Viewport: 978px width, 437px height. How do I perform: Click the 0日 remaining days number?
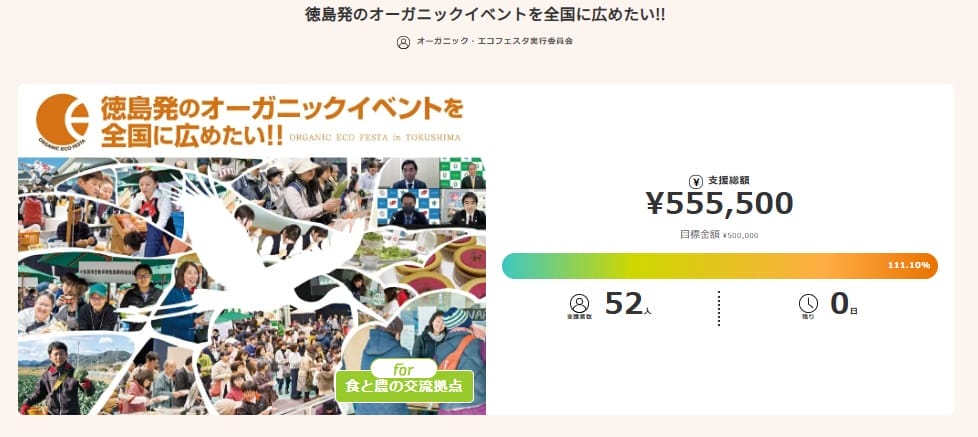point(843,303)
